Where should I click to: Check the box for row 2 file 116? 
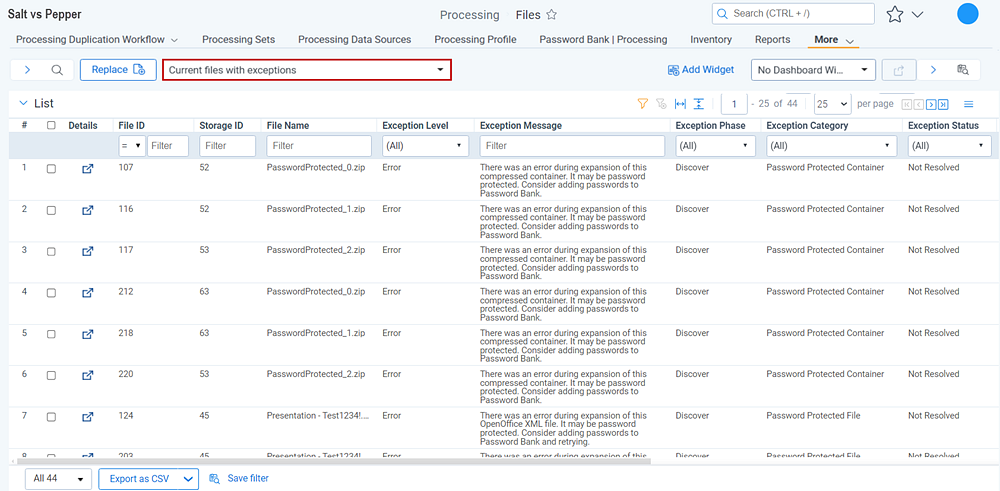51,210
